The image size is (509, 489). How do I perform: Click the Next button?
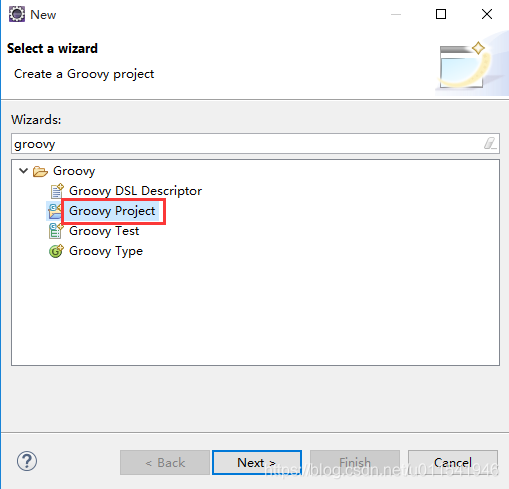coord(257,462)
